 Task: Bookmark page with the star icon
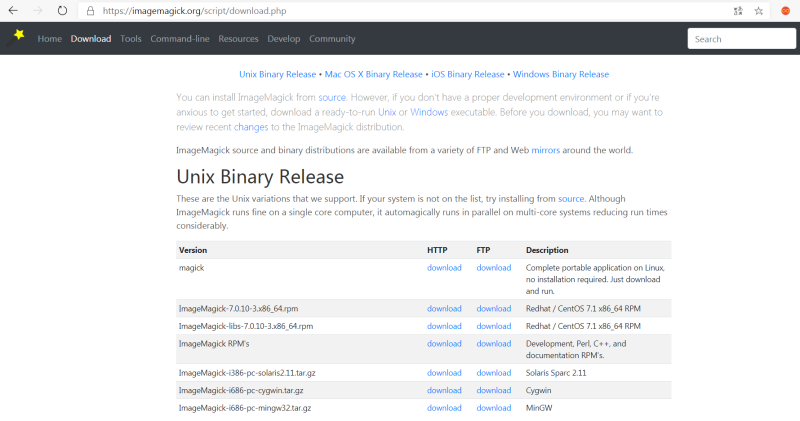tap(759, 11)
